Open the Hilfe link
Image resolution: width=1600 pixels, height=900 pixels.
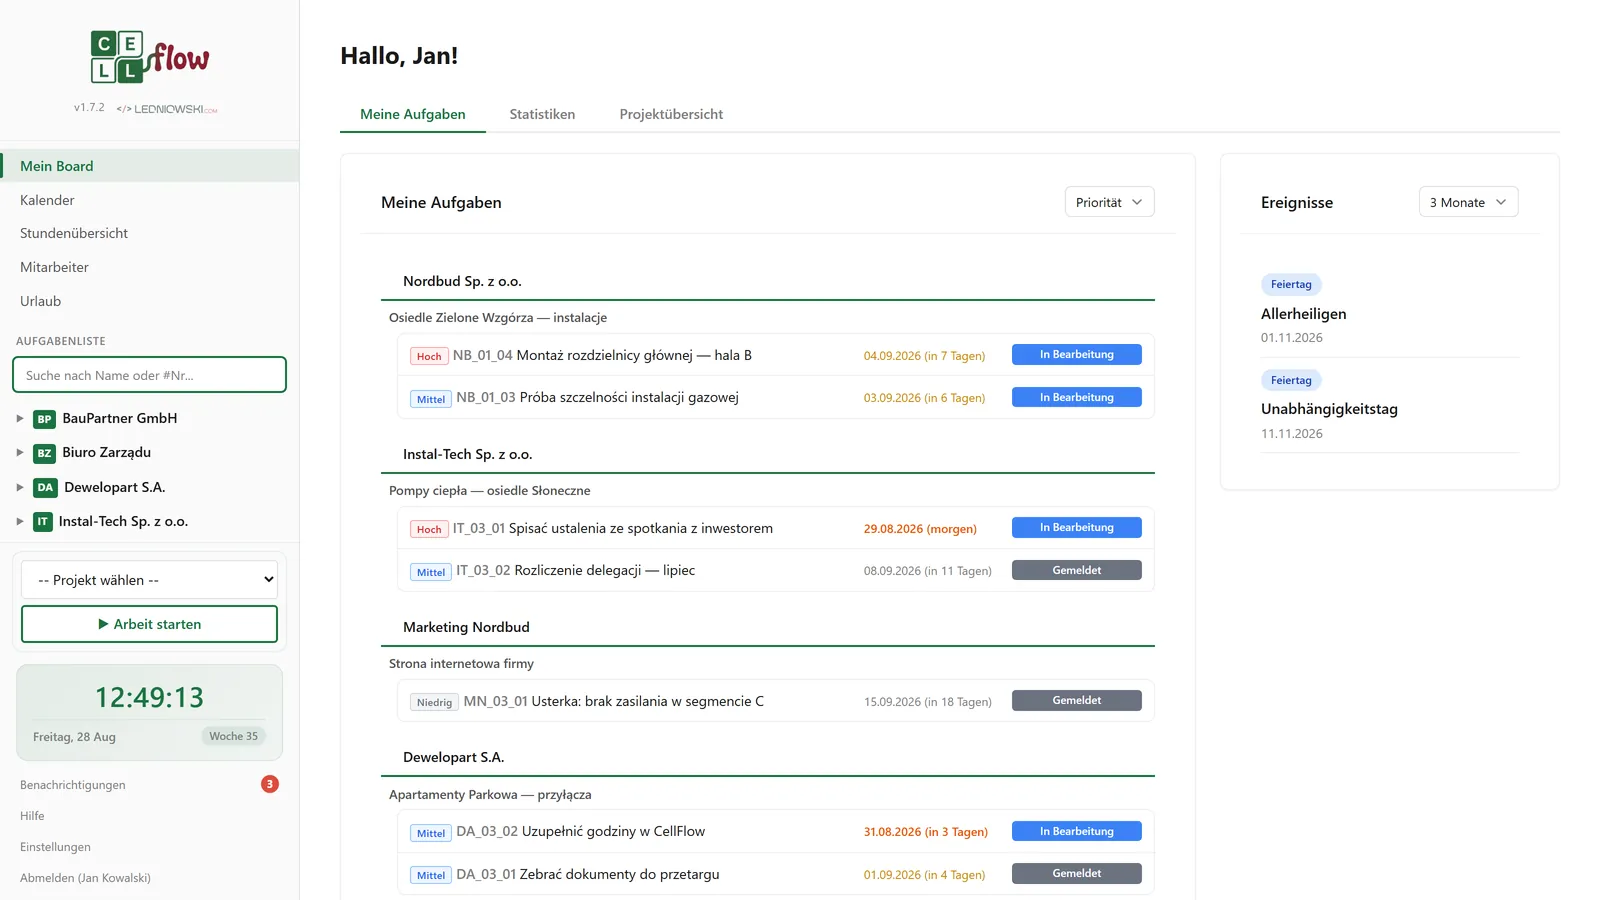point(32,816)
